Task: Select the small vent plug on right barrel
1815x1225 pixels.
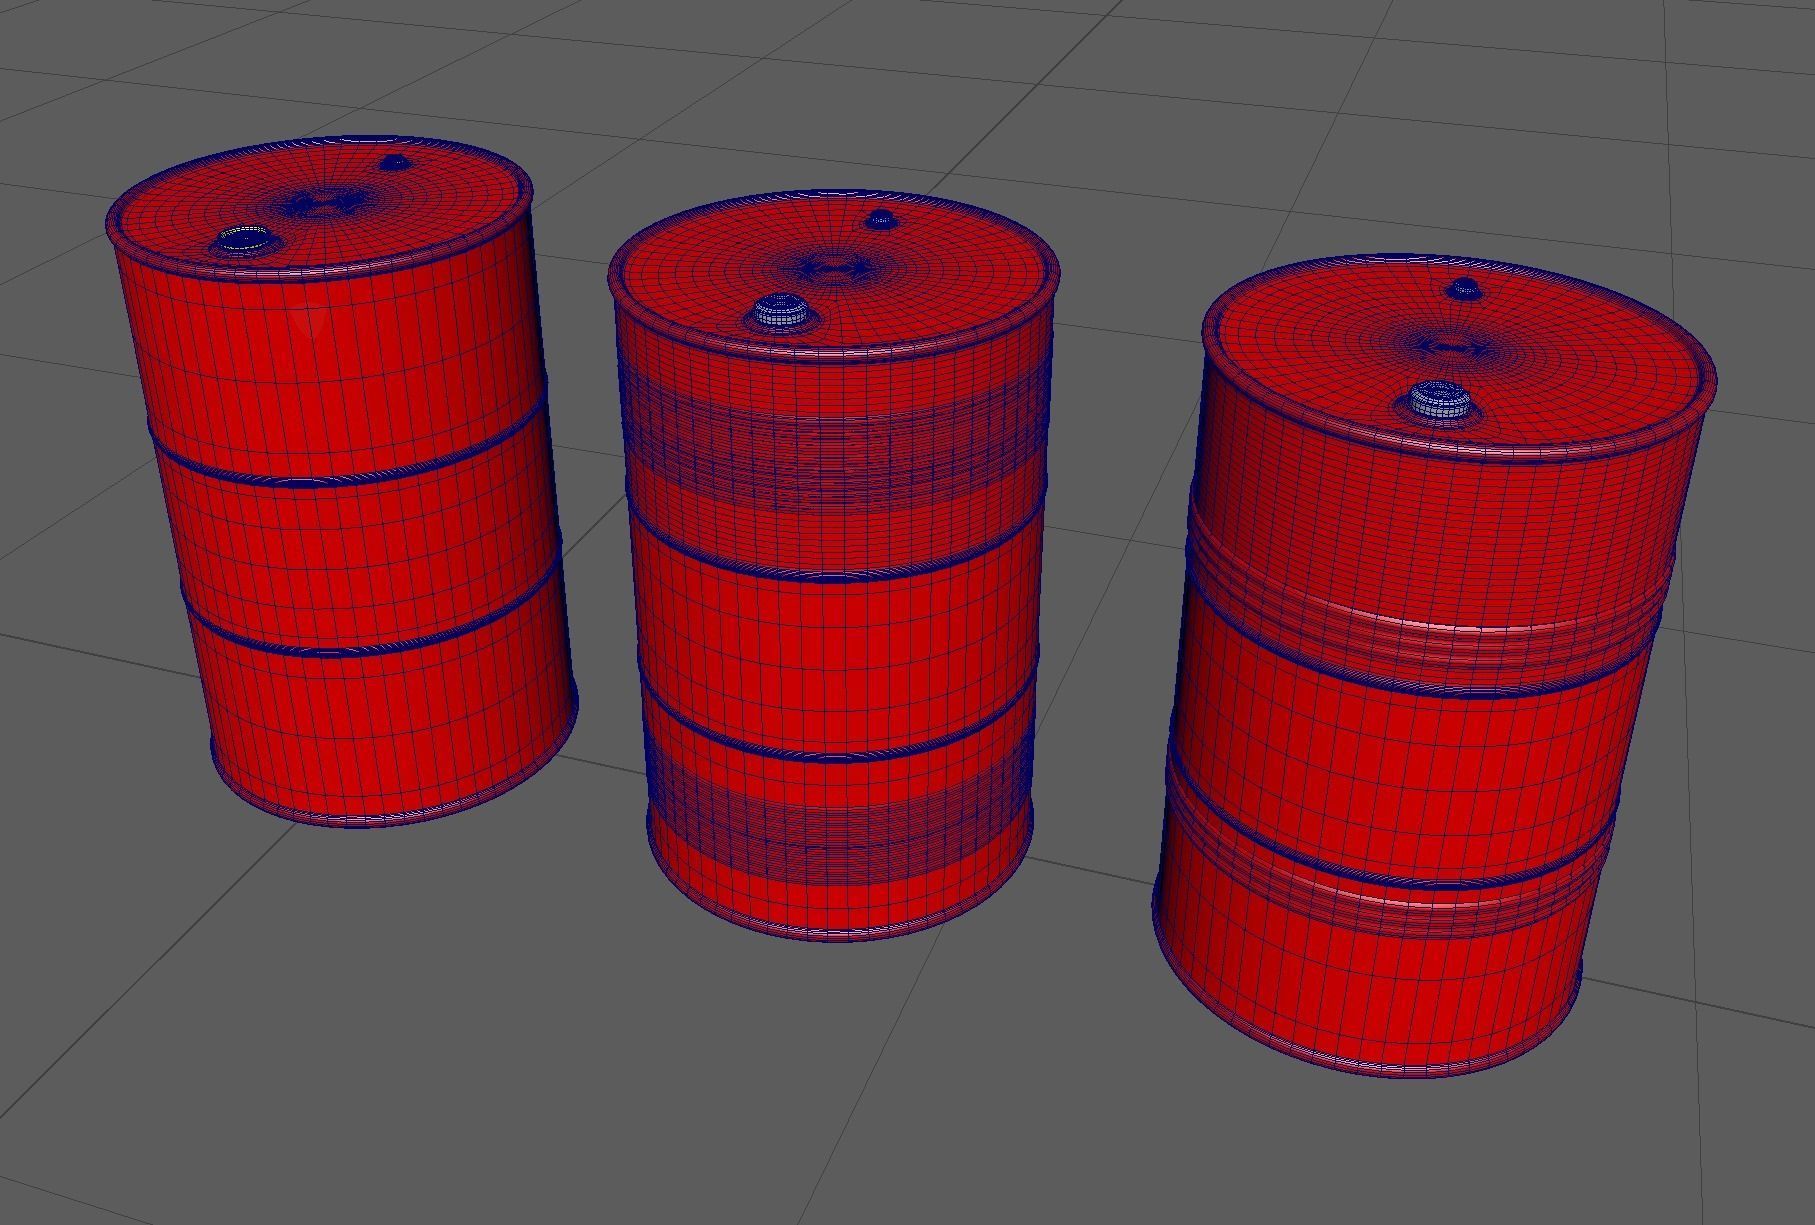Action: tap(1464, 289)
